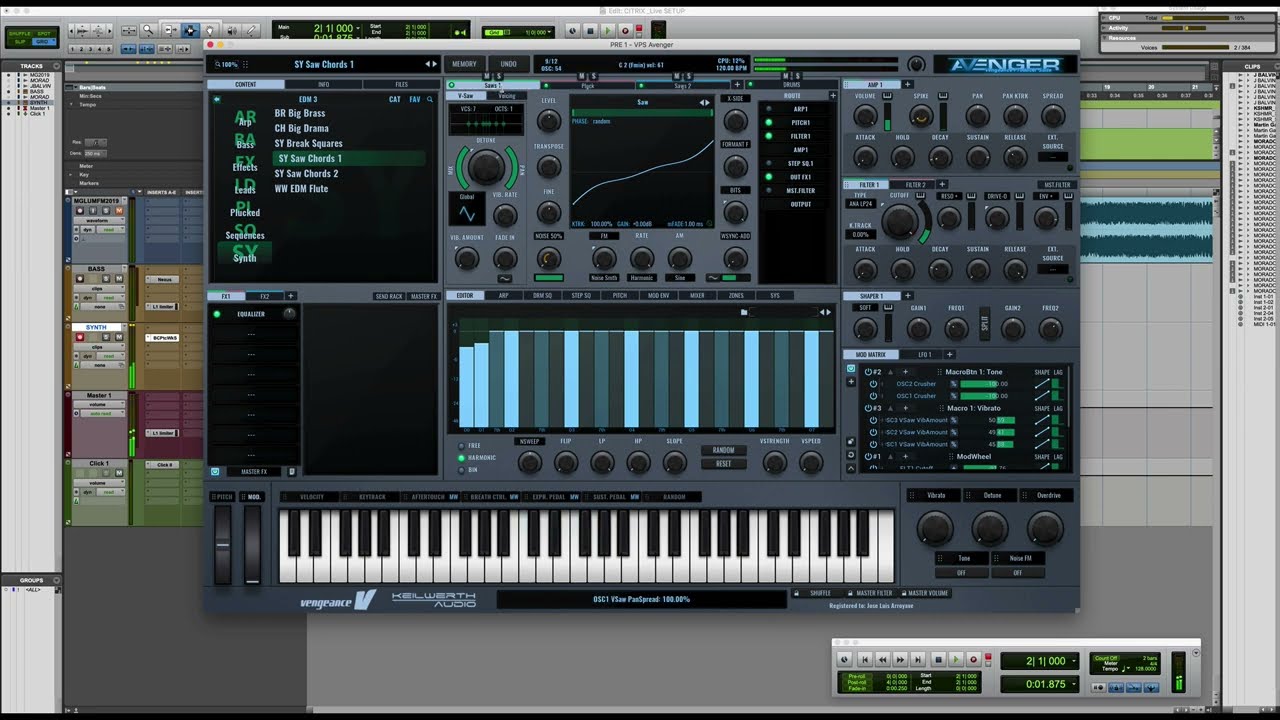This screenshot has width=1280, height=720.
Task: Select the FREE mode radio button
Action: click(461, 446)
